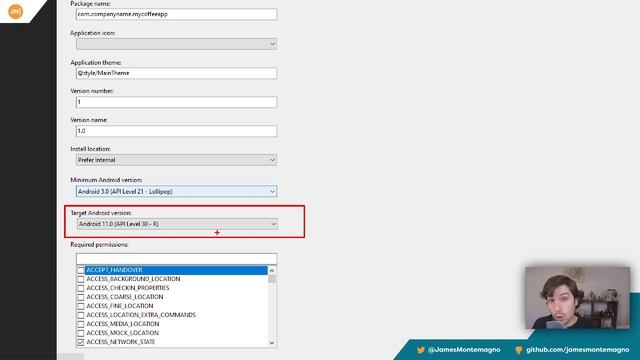
Task: Click the permissions list scroll up arrow
Action: pos(272,270)
